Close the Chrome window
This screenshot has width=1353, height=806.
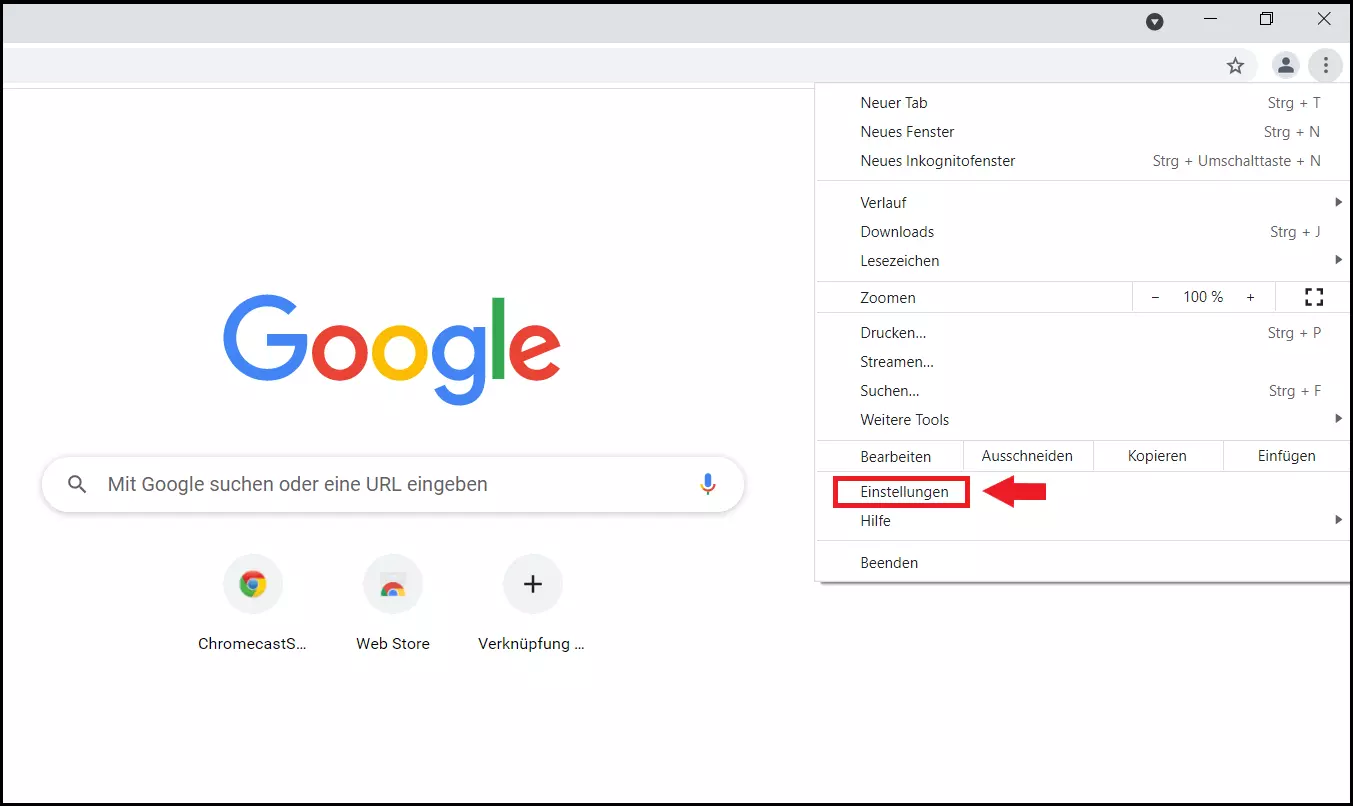(x=1323, y=20)
